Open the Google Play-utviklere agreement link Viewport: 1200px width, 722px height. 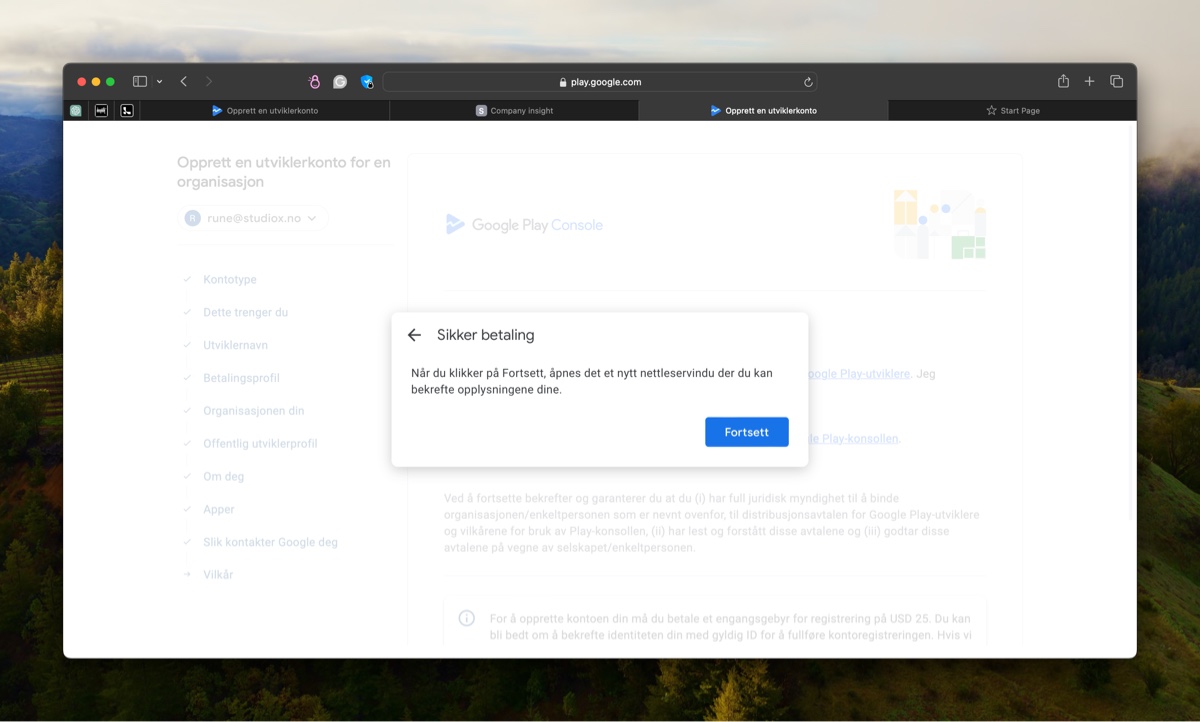coord(859,373)
